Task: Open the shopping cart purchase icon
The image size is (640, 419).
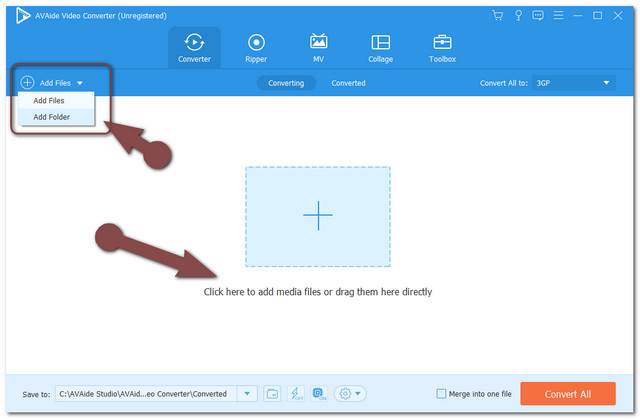Action: [498, 16]
